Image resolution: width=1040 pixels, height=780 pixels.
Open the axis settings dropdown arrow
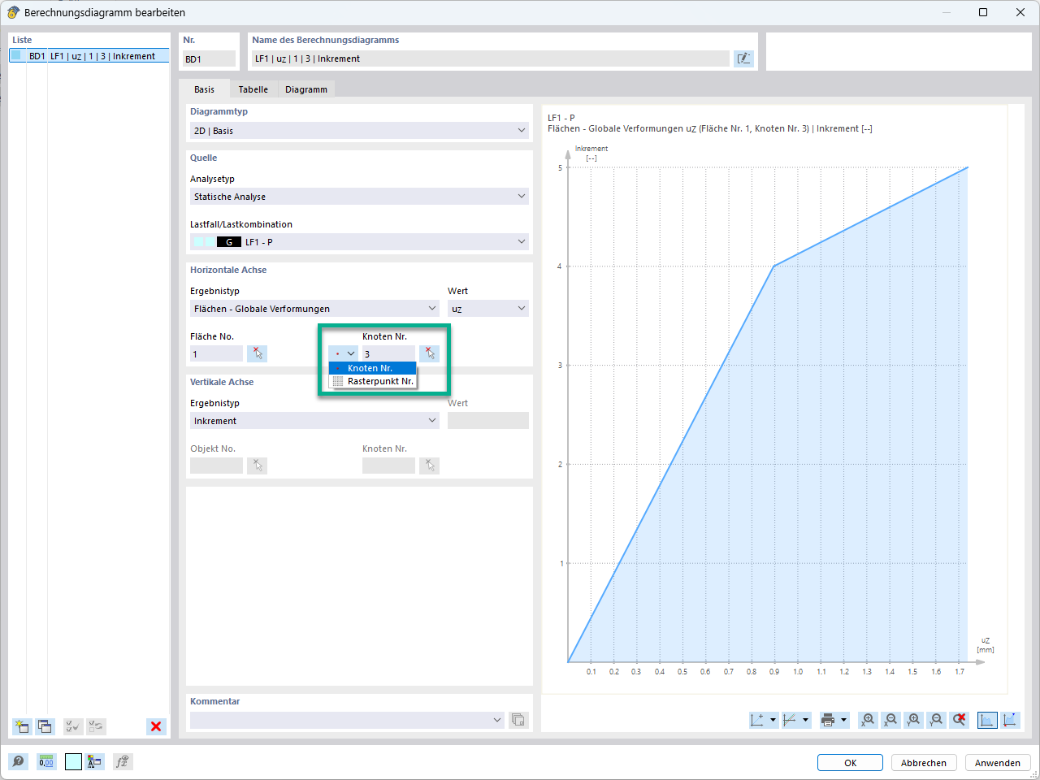[773, 720]
